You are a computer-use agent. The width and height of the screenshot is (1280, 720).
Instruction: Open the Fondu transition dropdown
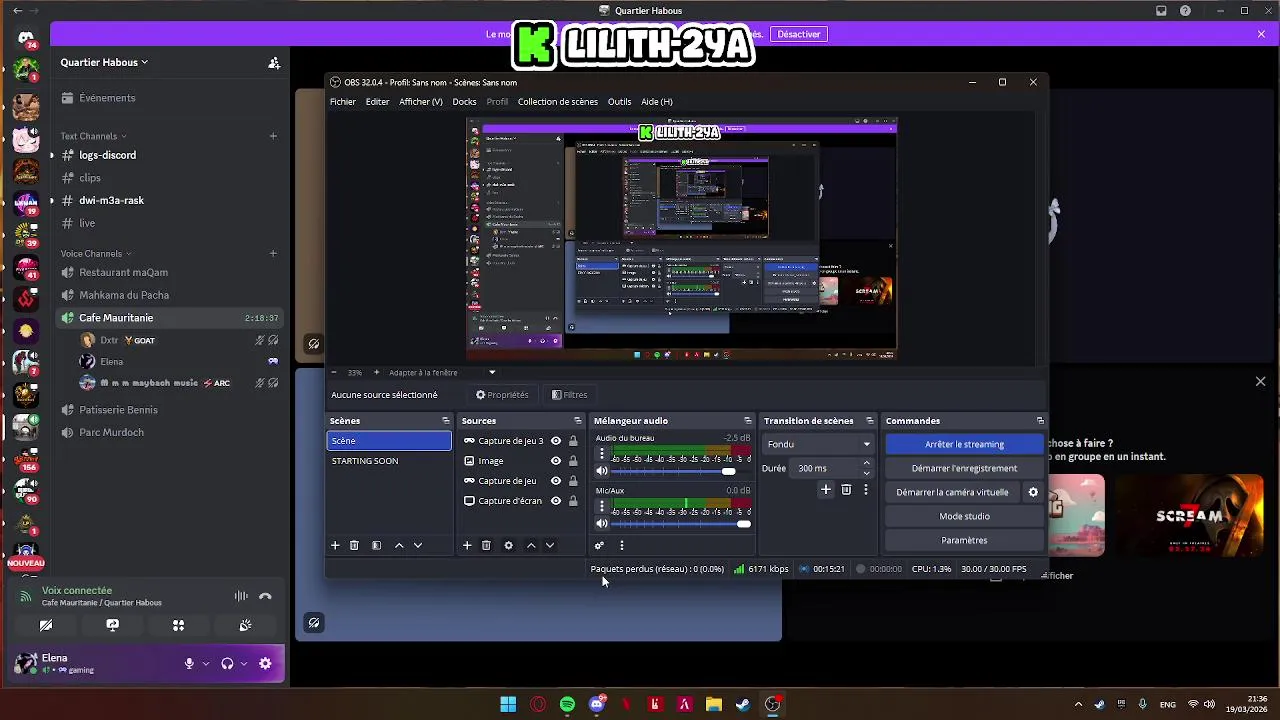coord(818,444)
